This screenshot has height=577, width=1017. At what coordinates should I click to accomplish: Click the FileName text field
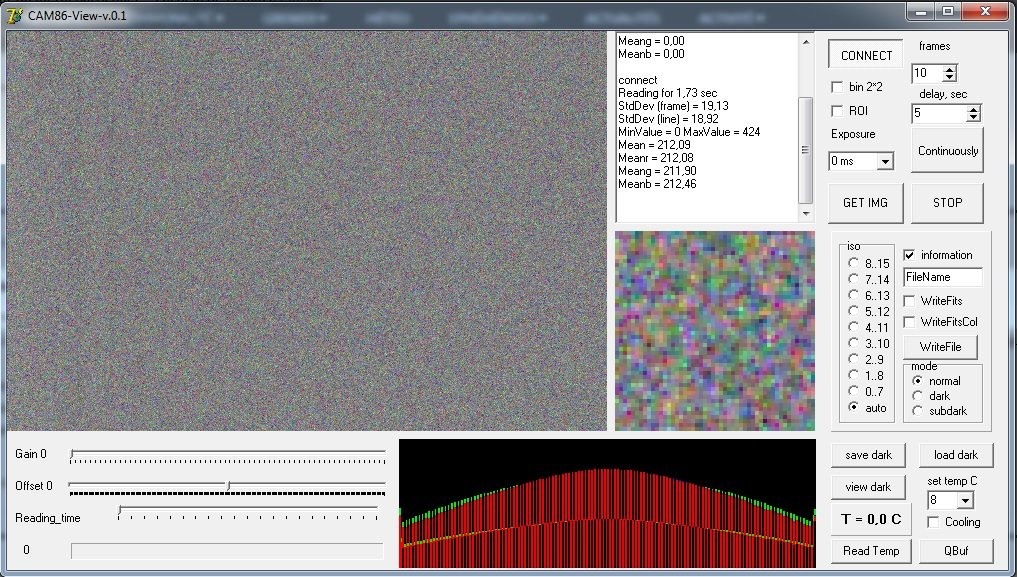pyautogui.click(x=942, y=277)
